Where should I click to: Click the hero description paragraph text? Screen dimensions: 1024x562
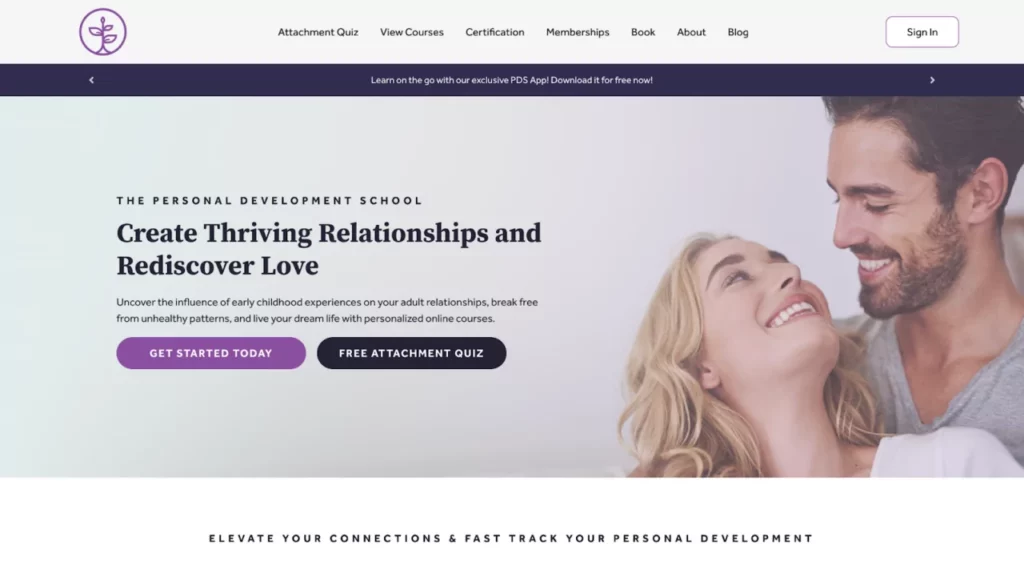coord(327,310)
